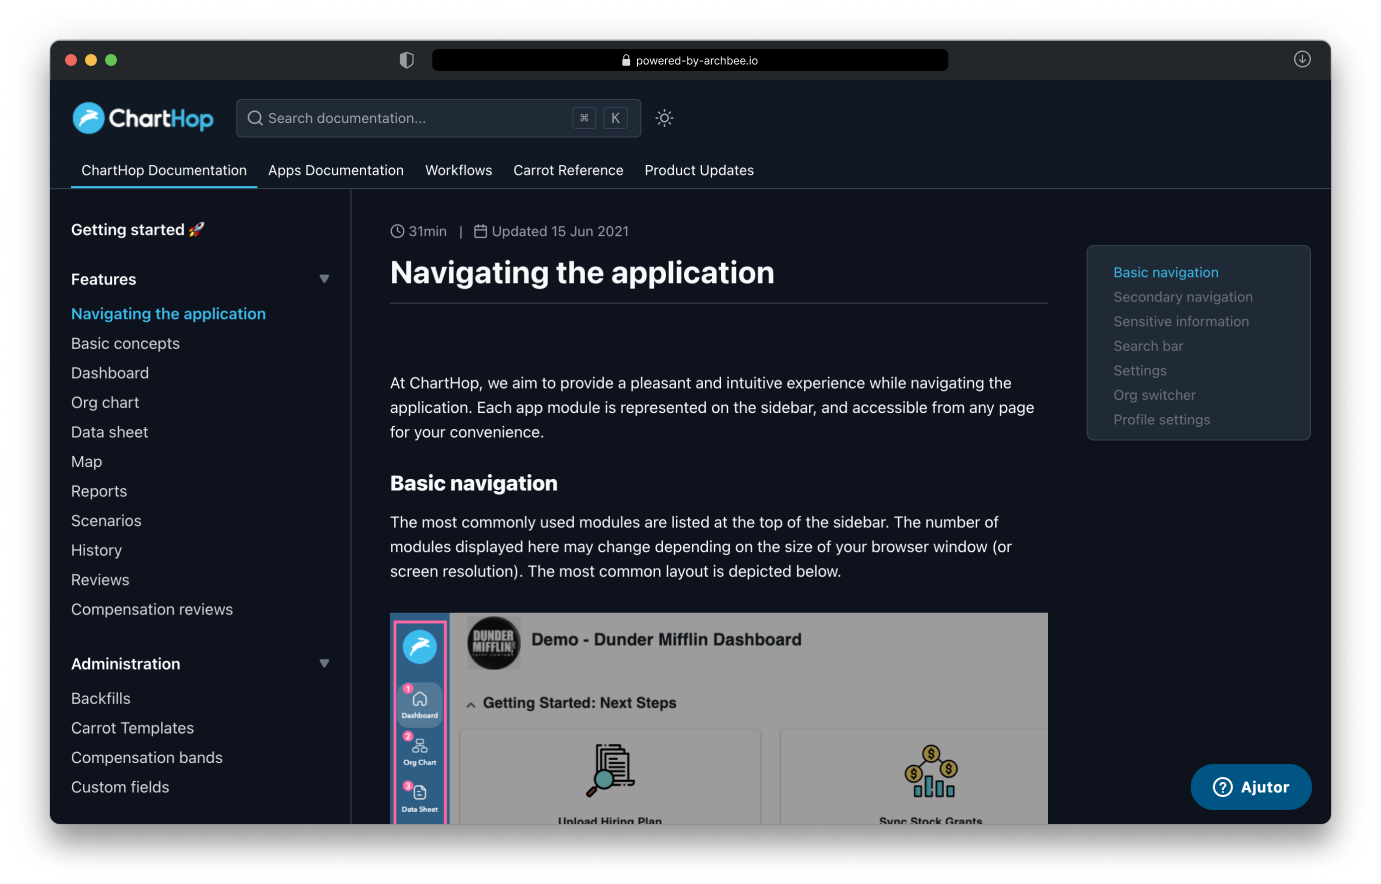1381x884 pixels.
Task: Click the browser privacy shield icon
Action: pyautogui.click(x=406, y=60)
